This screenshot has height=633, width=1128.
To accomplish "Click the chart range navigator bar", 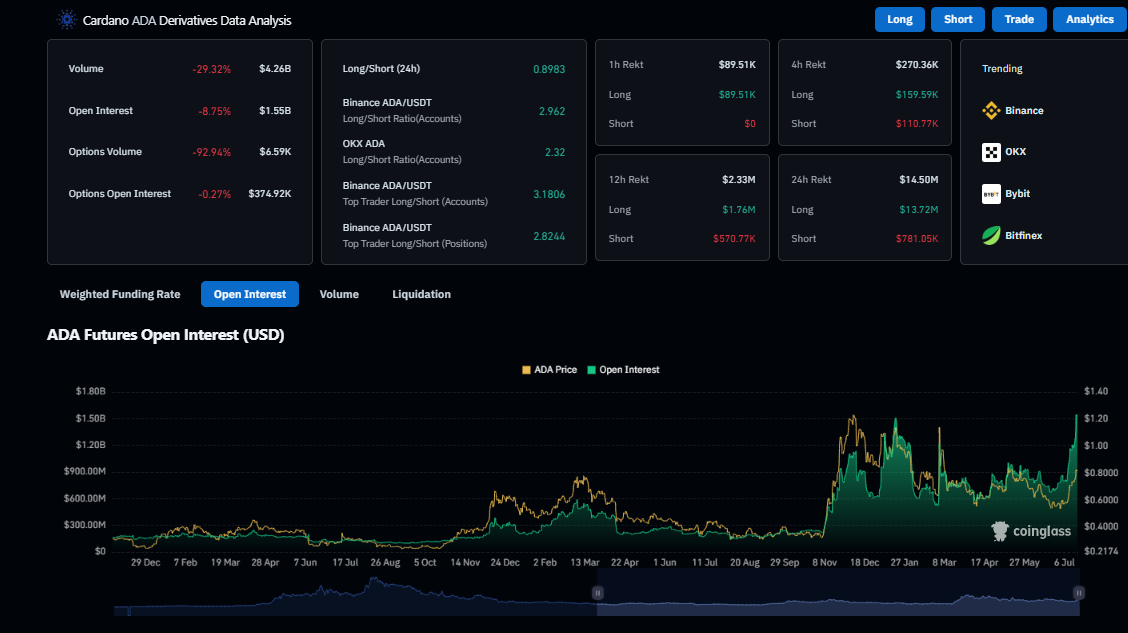I will coord(596,595).
